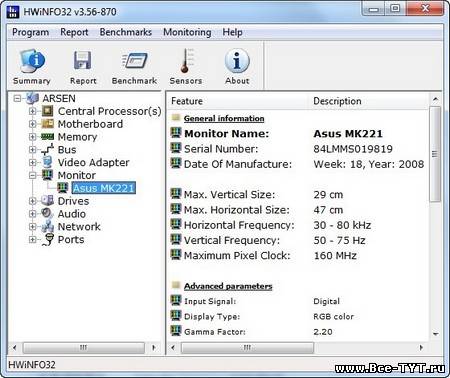Image resolution: width=450 pixels, height=378 pixels.
Task: Click the General information heading
Action: tap(224, 118)
